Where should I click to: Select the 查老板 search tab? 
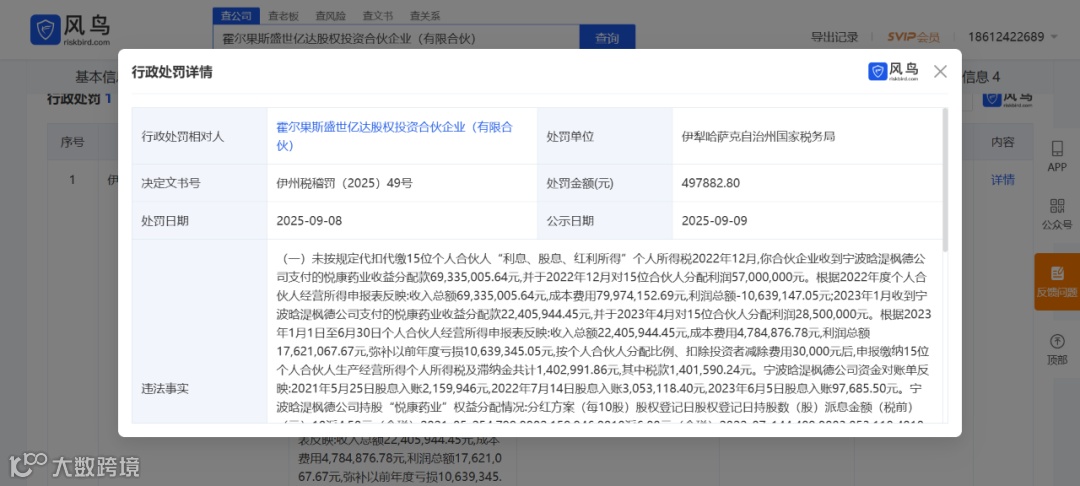click(284, 15)
